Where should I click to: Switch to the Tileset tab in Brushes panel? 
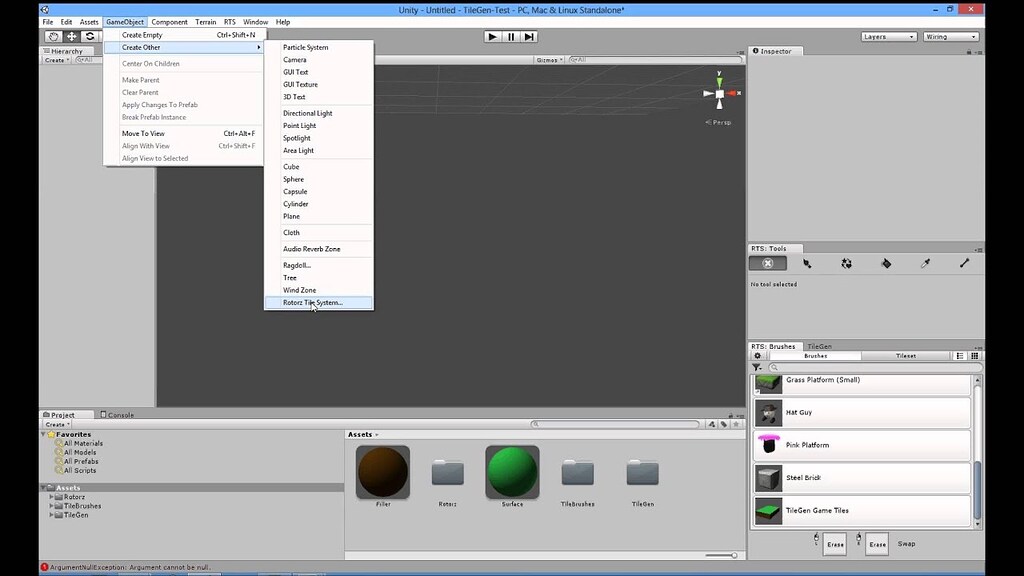(x=905, y=356)
